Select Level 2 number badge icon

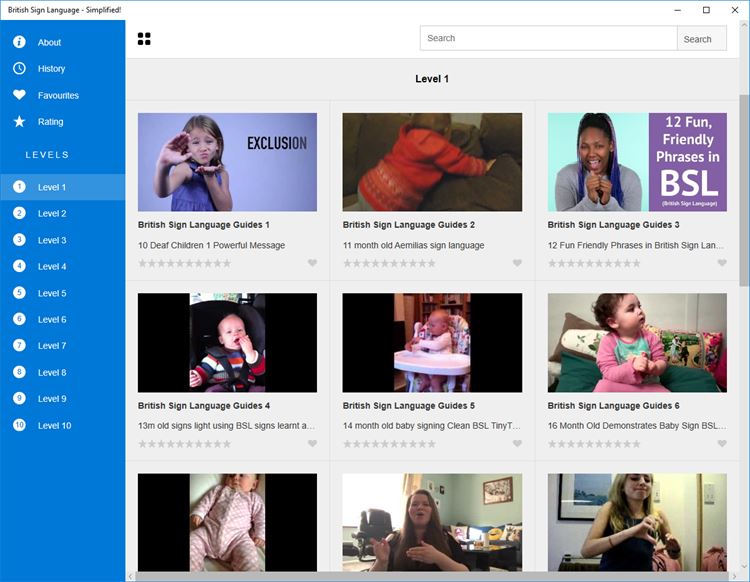(19, 213)
